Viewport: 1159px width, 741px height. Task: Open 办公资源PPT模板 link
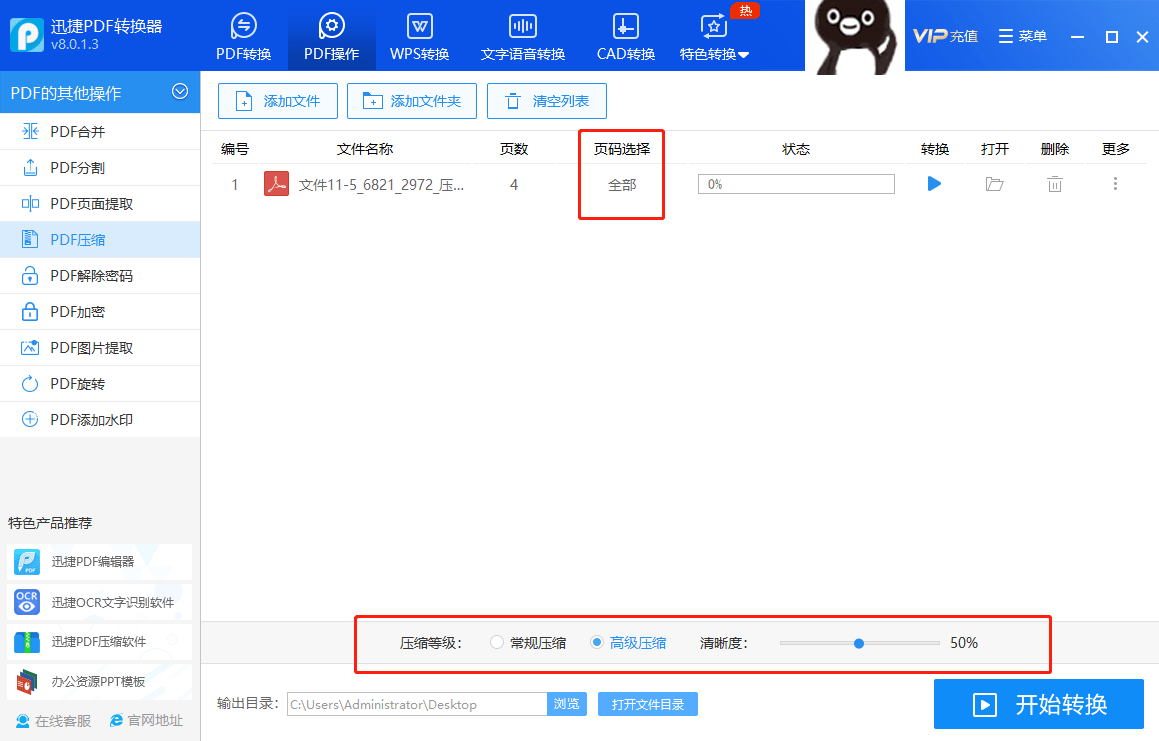pos(100,682)
